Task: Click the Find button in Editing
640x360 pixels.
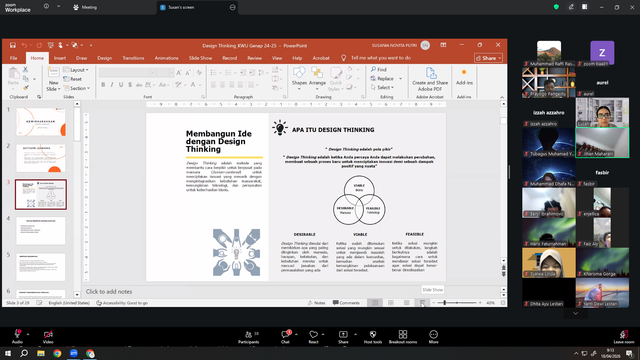Action: [379, 69]
